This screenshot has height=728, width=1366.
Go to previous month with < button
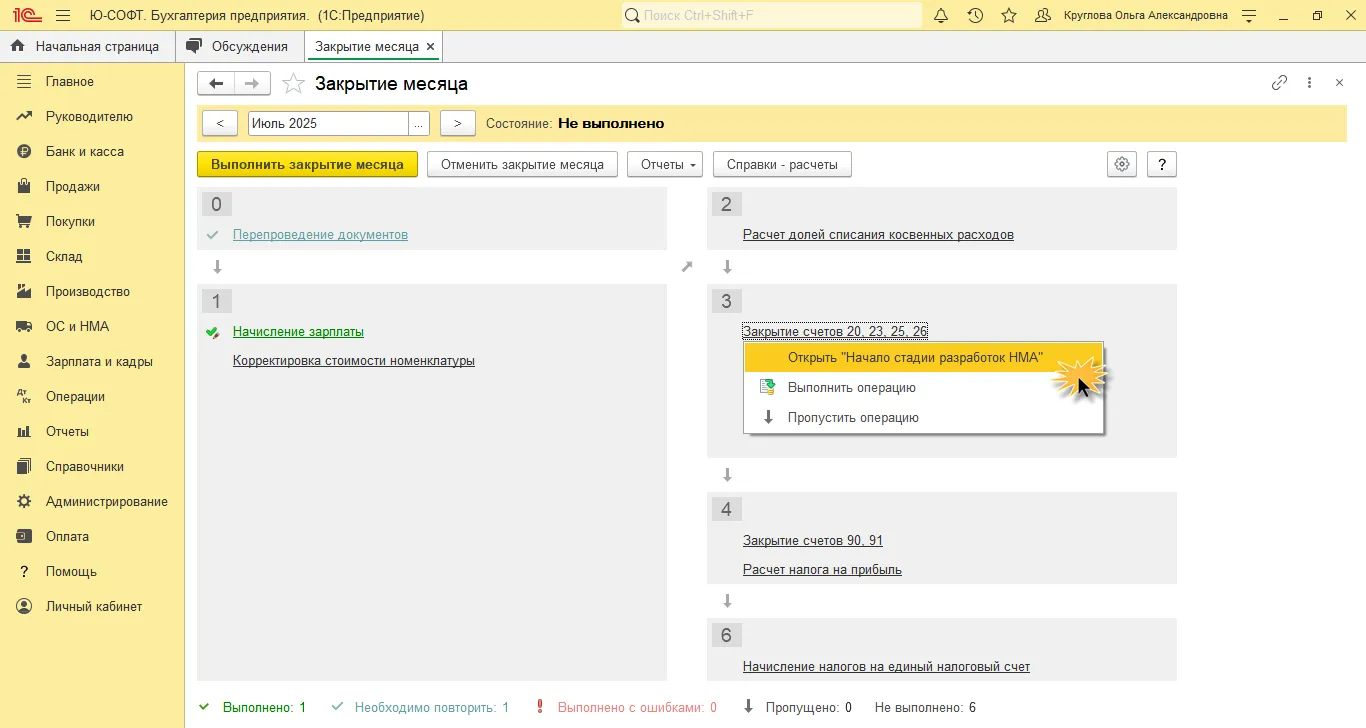point(220,123)
